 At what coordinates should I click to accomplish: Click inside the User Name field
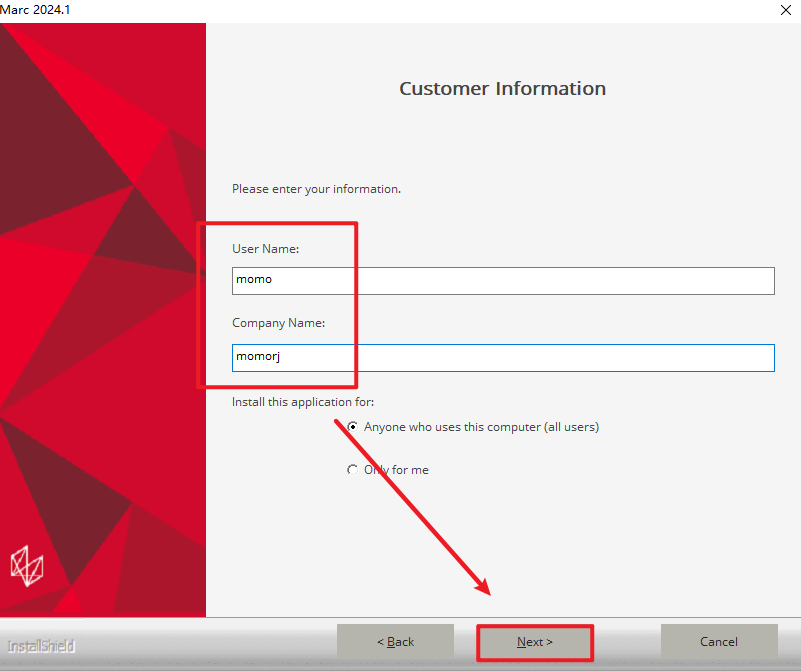click(503, 280)
